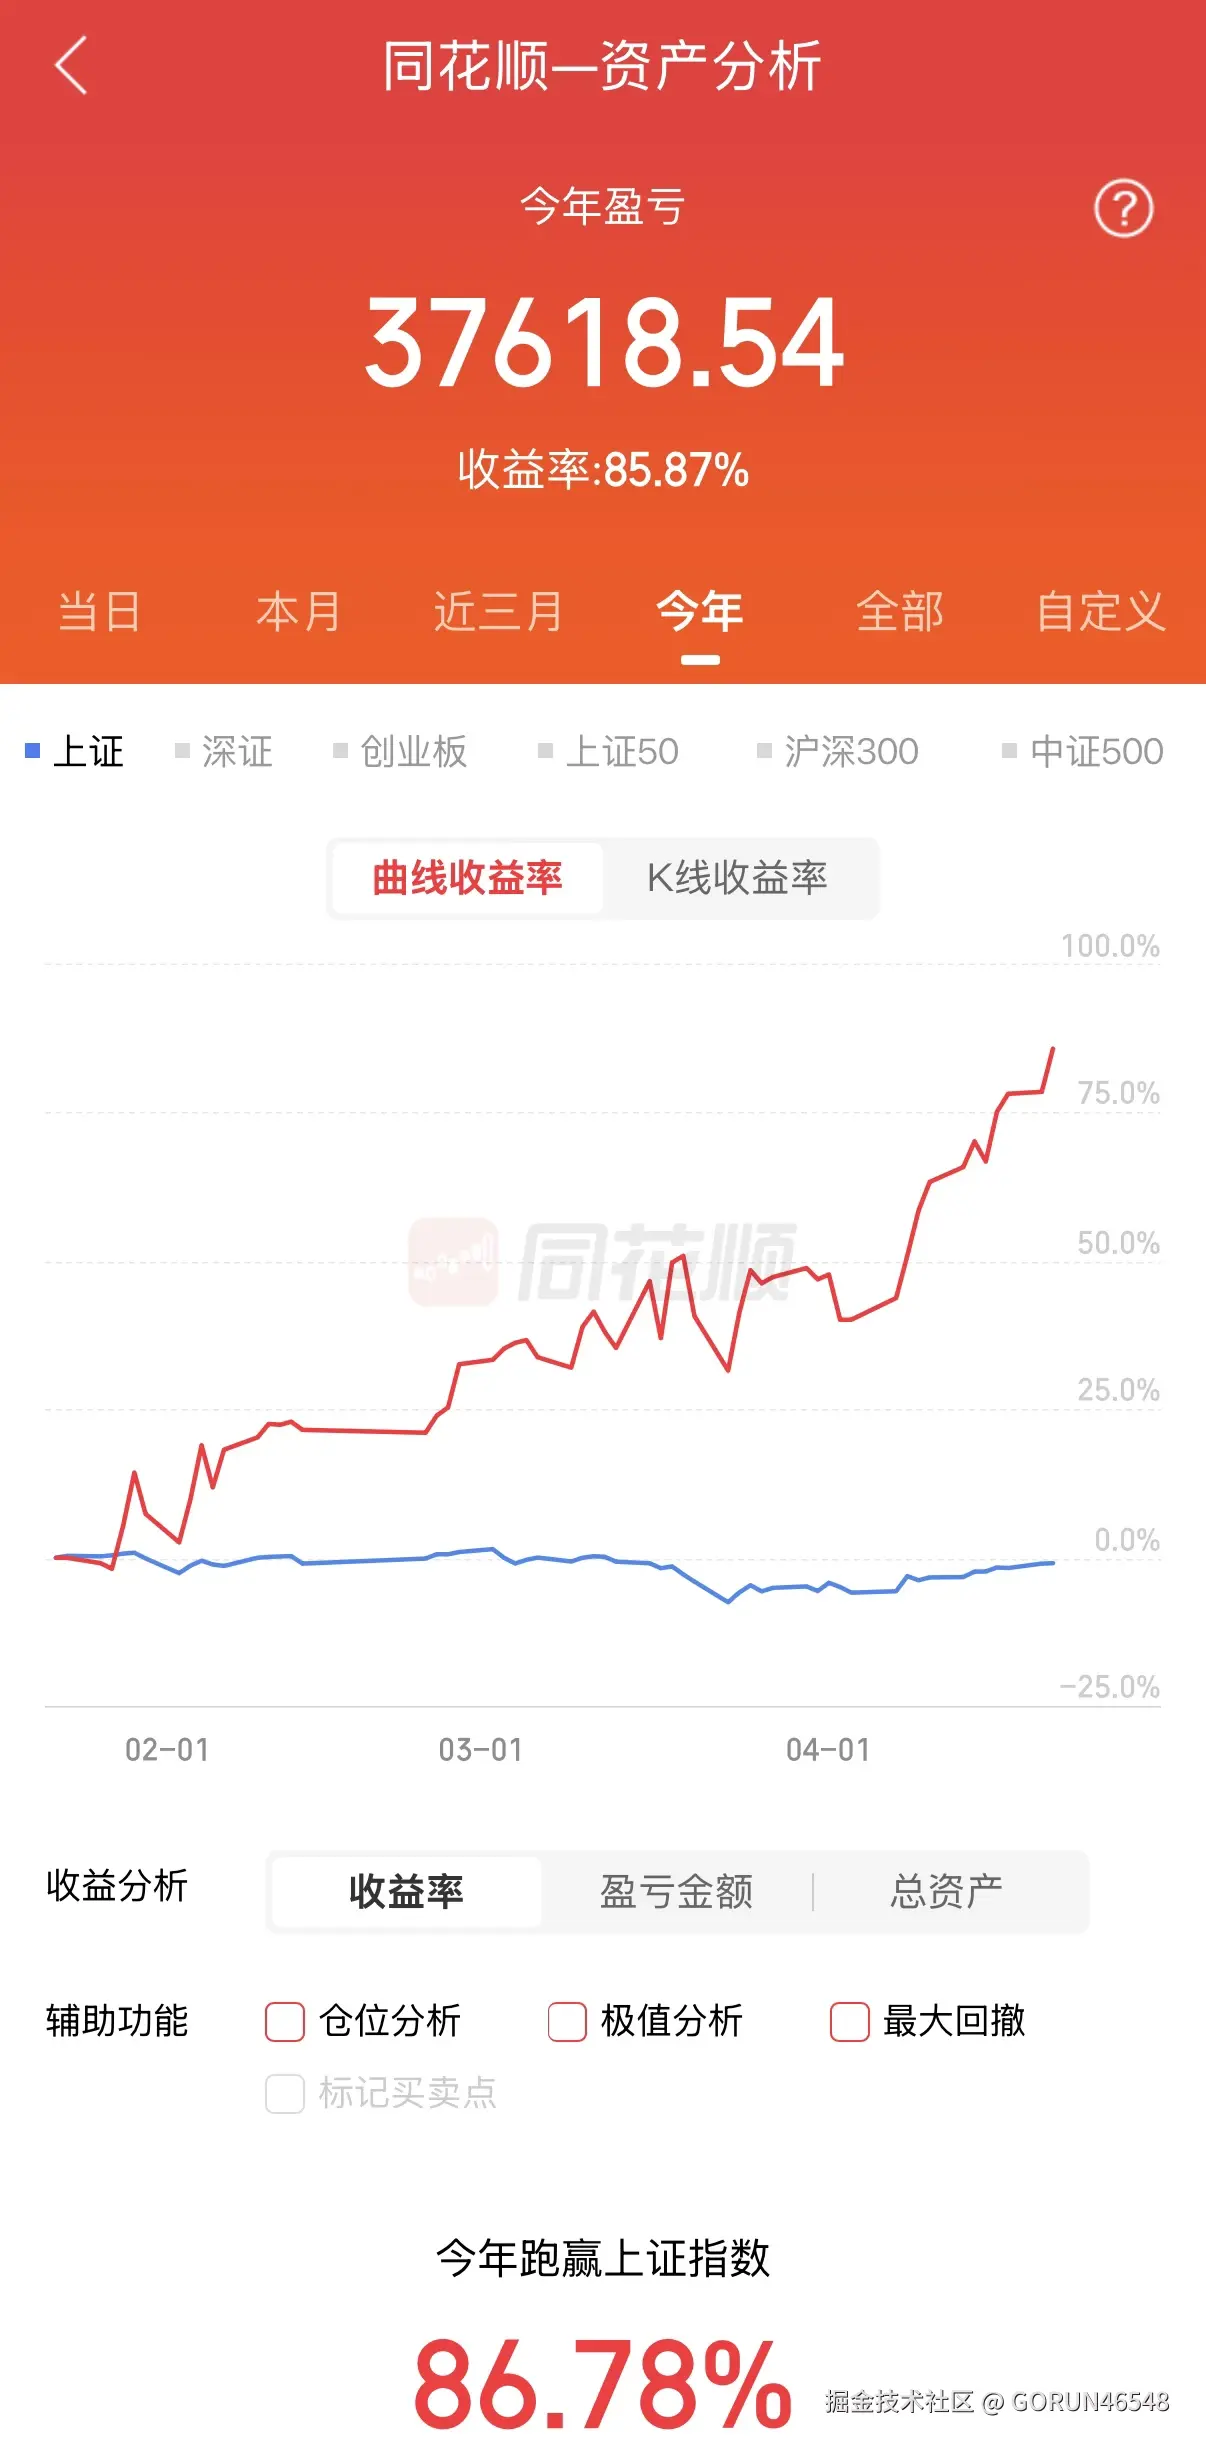Enable the 极值分析 checkbox
This screenshot has height=2452, width=1206.
pyautogui.click(x=568, y=2021)
